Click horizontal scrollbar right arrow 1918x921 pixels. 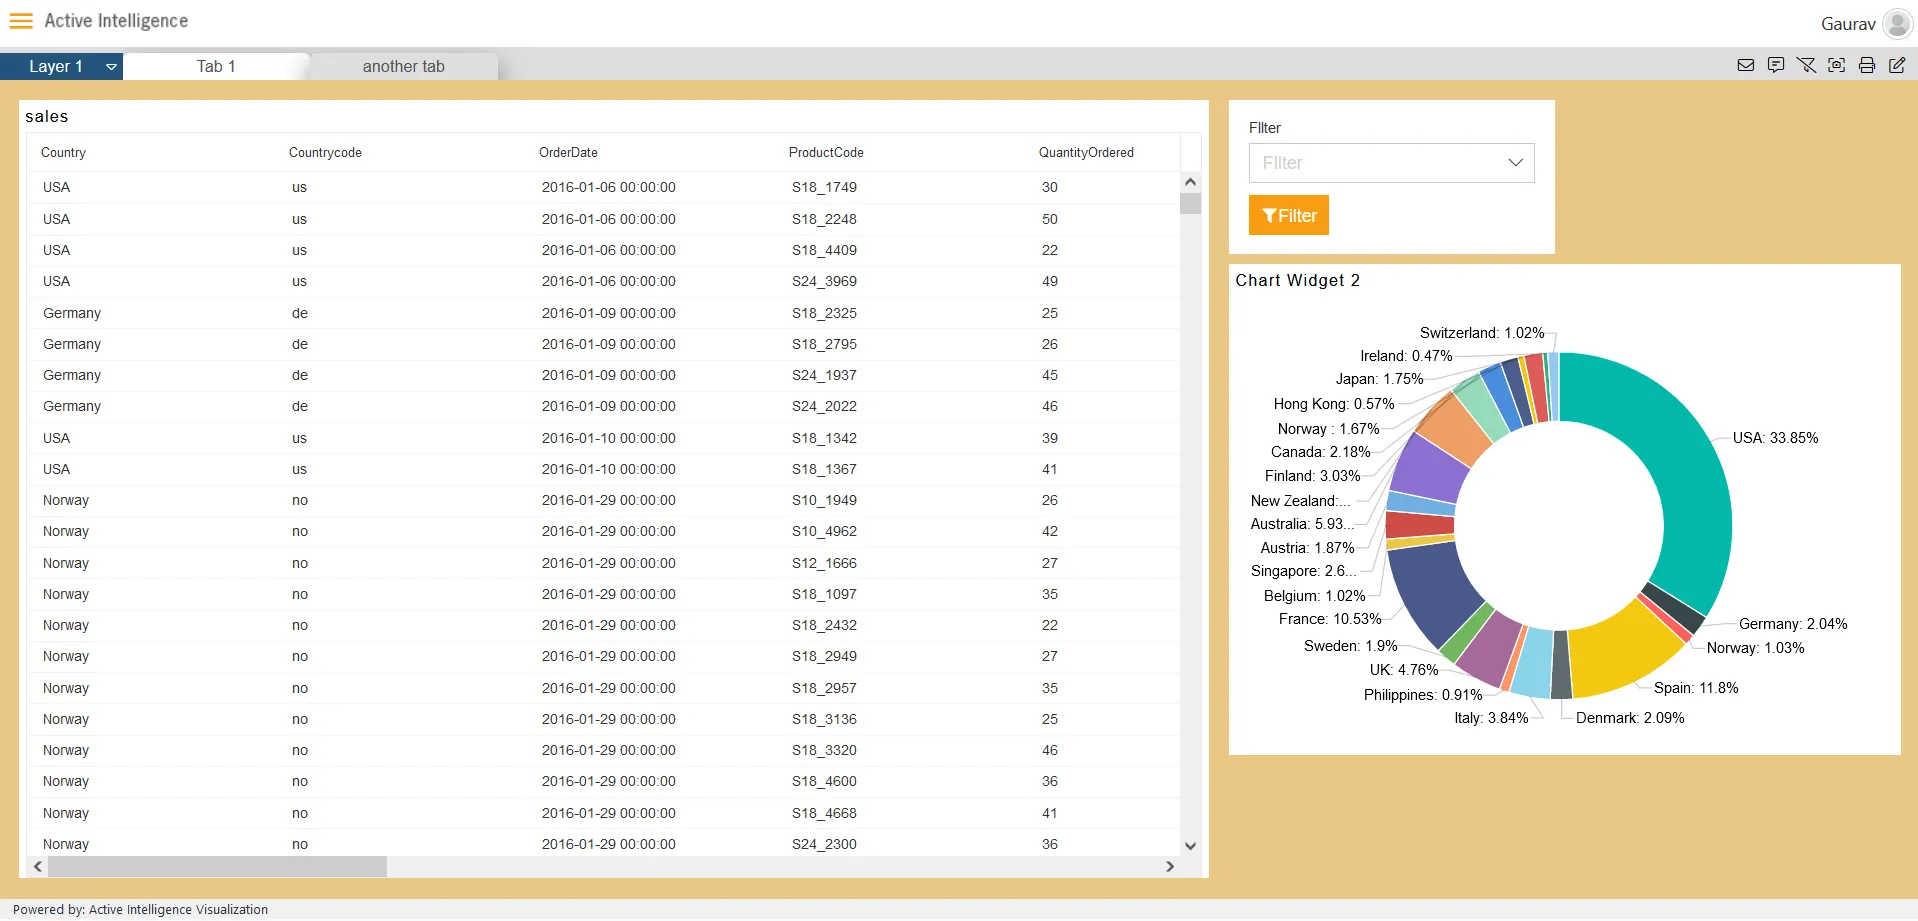coord(1170,867)
